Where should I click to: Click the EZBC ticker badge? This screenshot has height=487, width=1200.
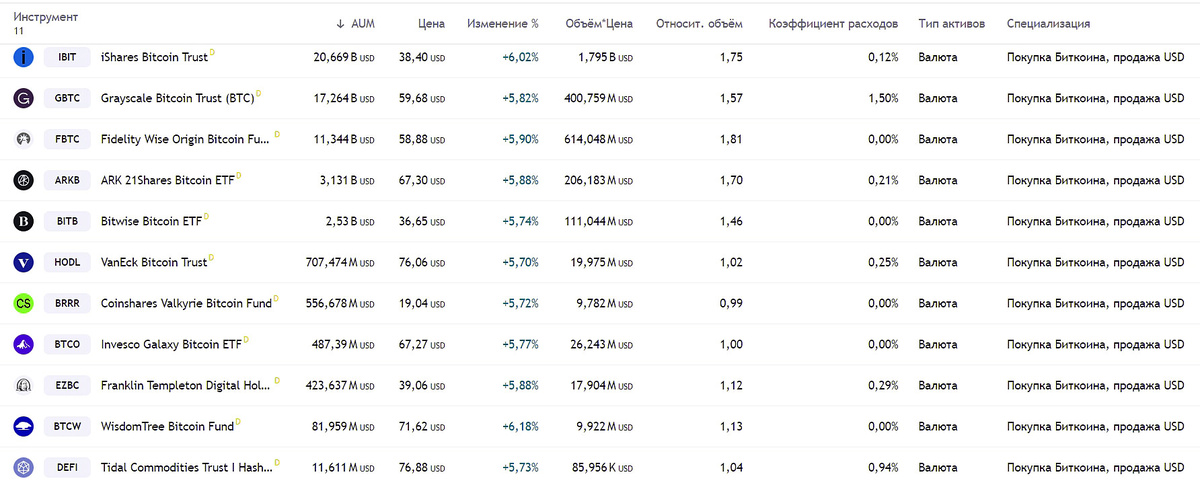coord(66,385)
